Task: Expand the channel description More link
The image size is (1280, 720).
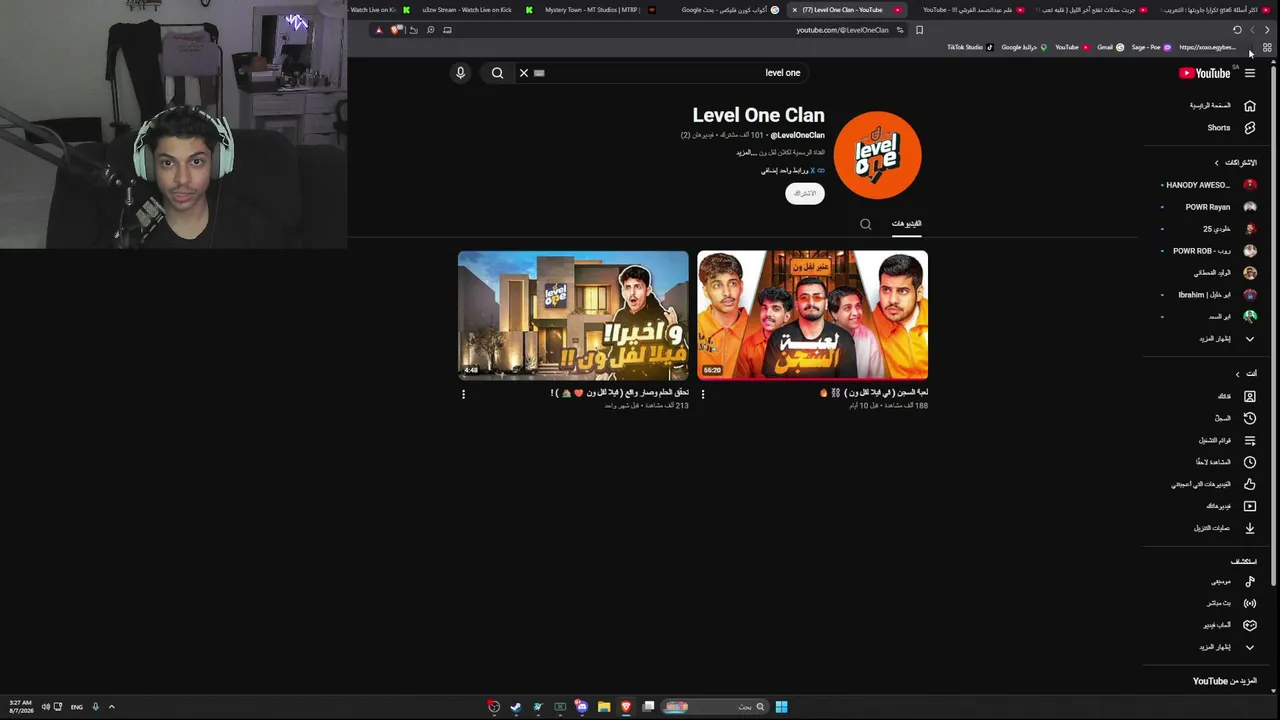Action: (x=744, y=152)
